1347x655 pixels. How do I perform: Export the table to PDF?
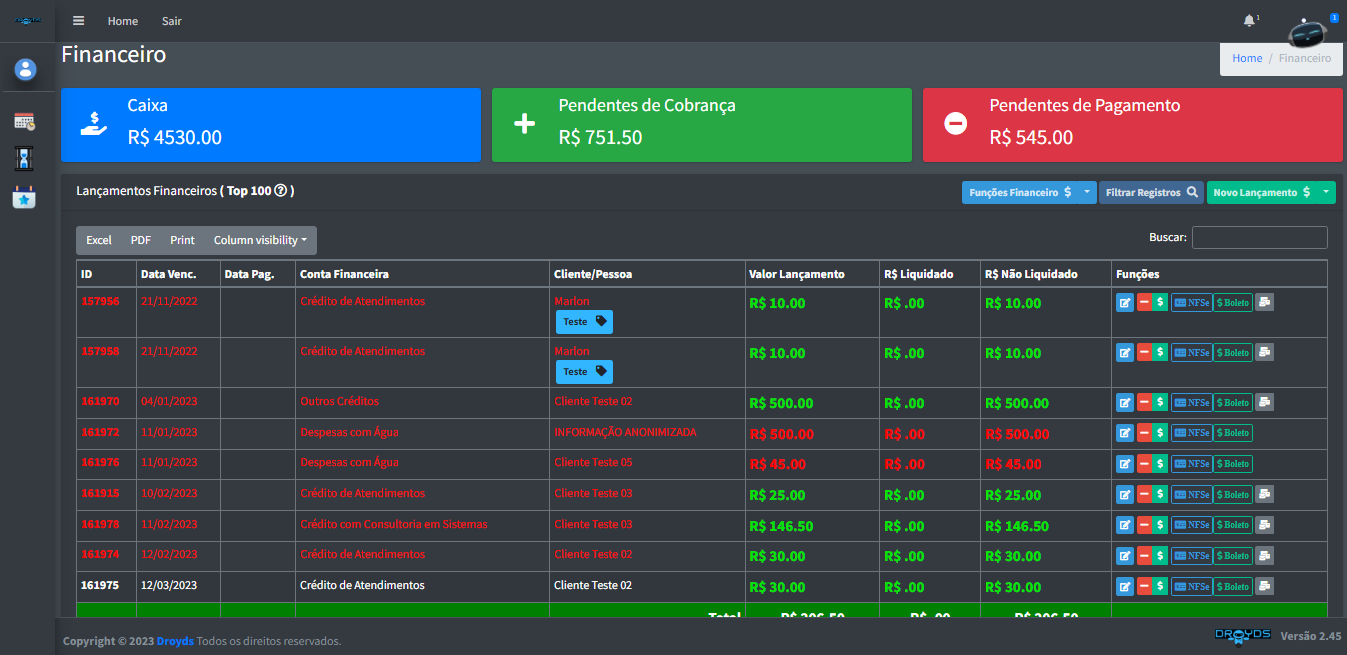tap(141, 240)
